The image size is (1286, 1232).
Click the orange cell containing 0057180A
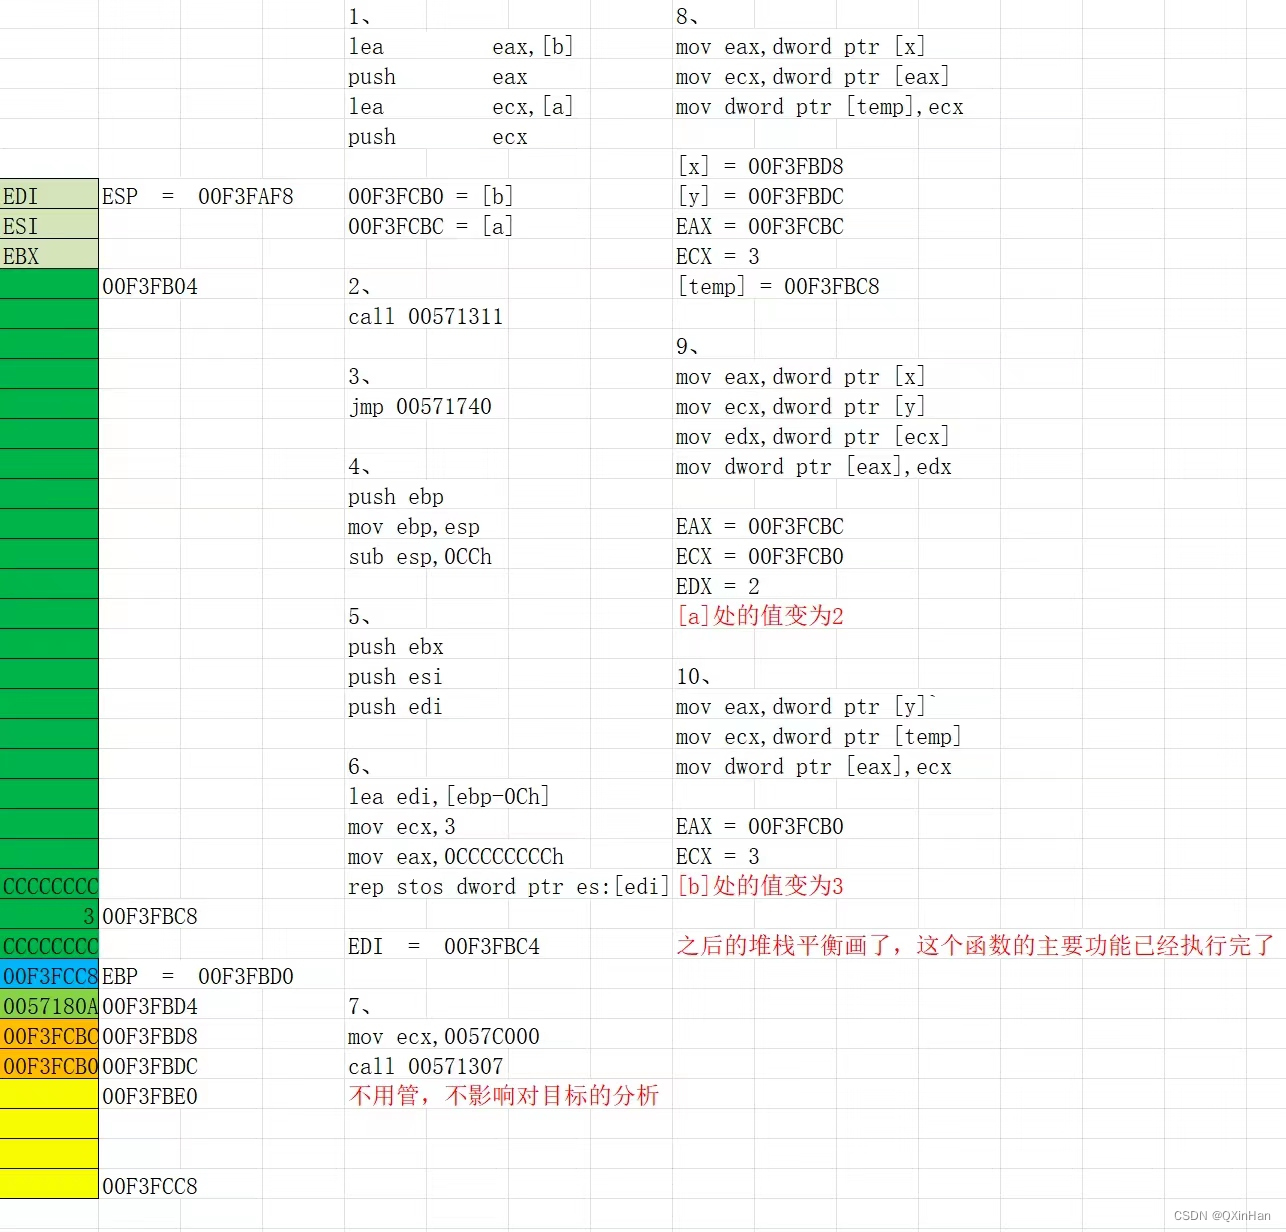(x=49, y=1007)
